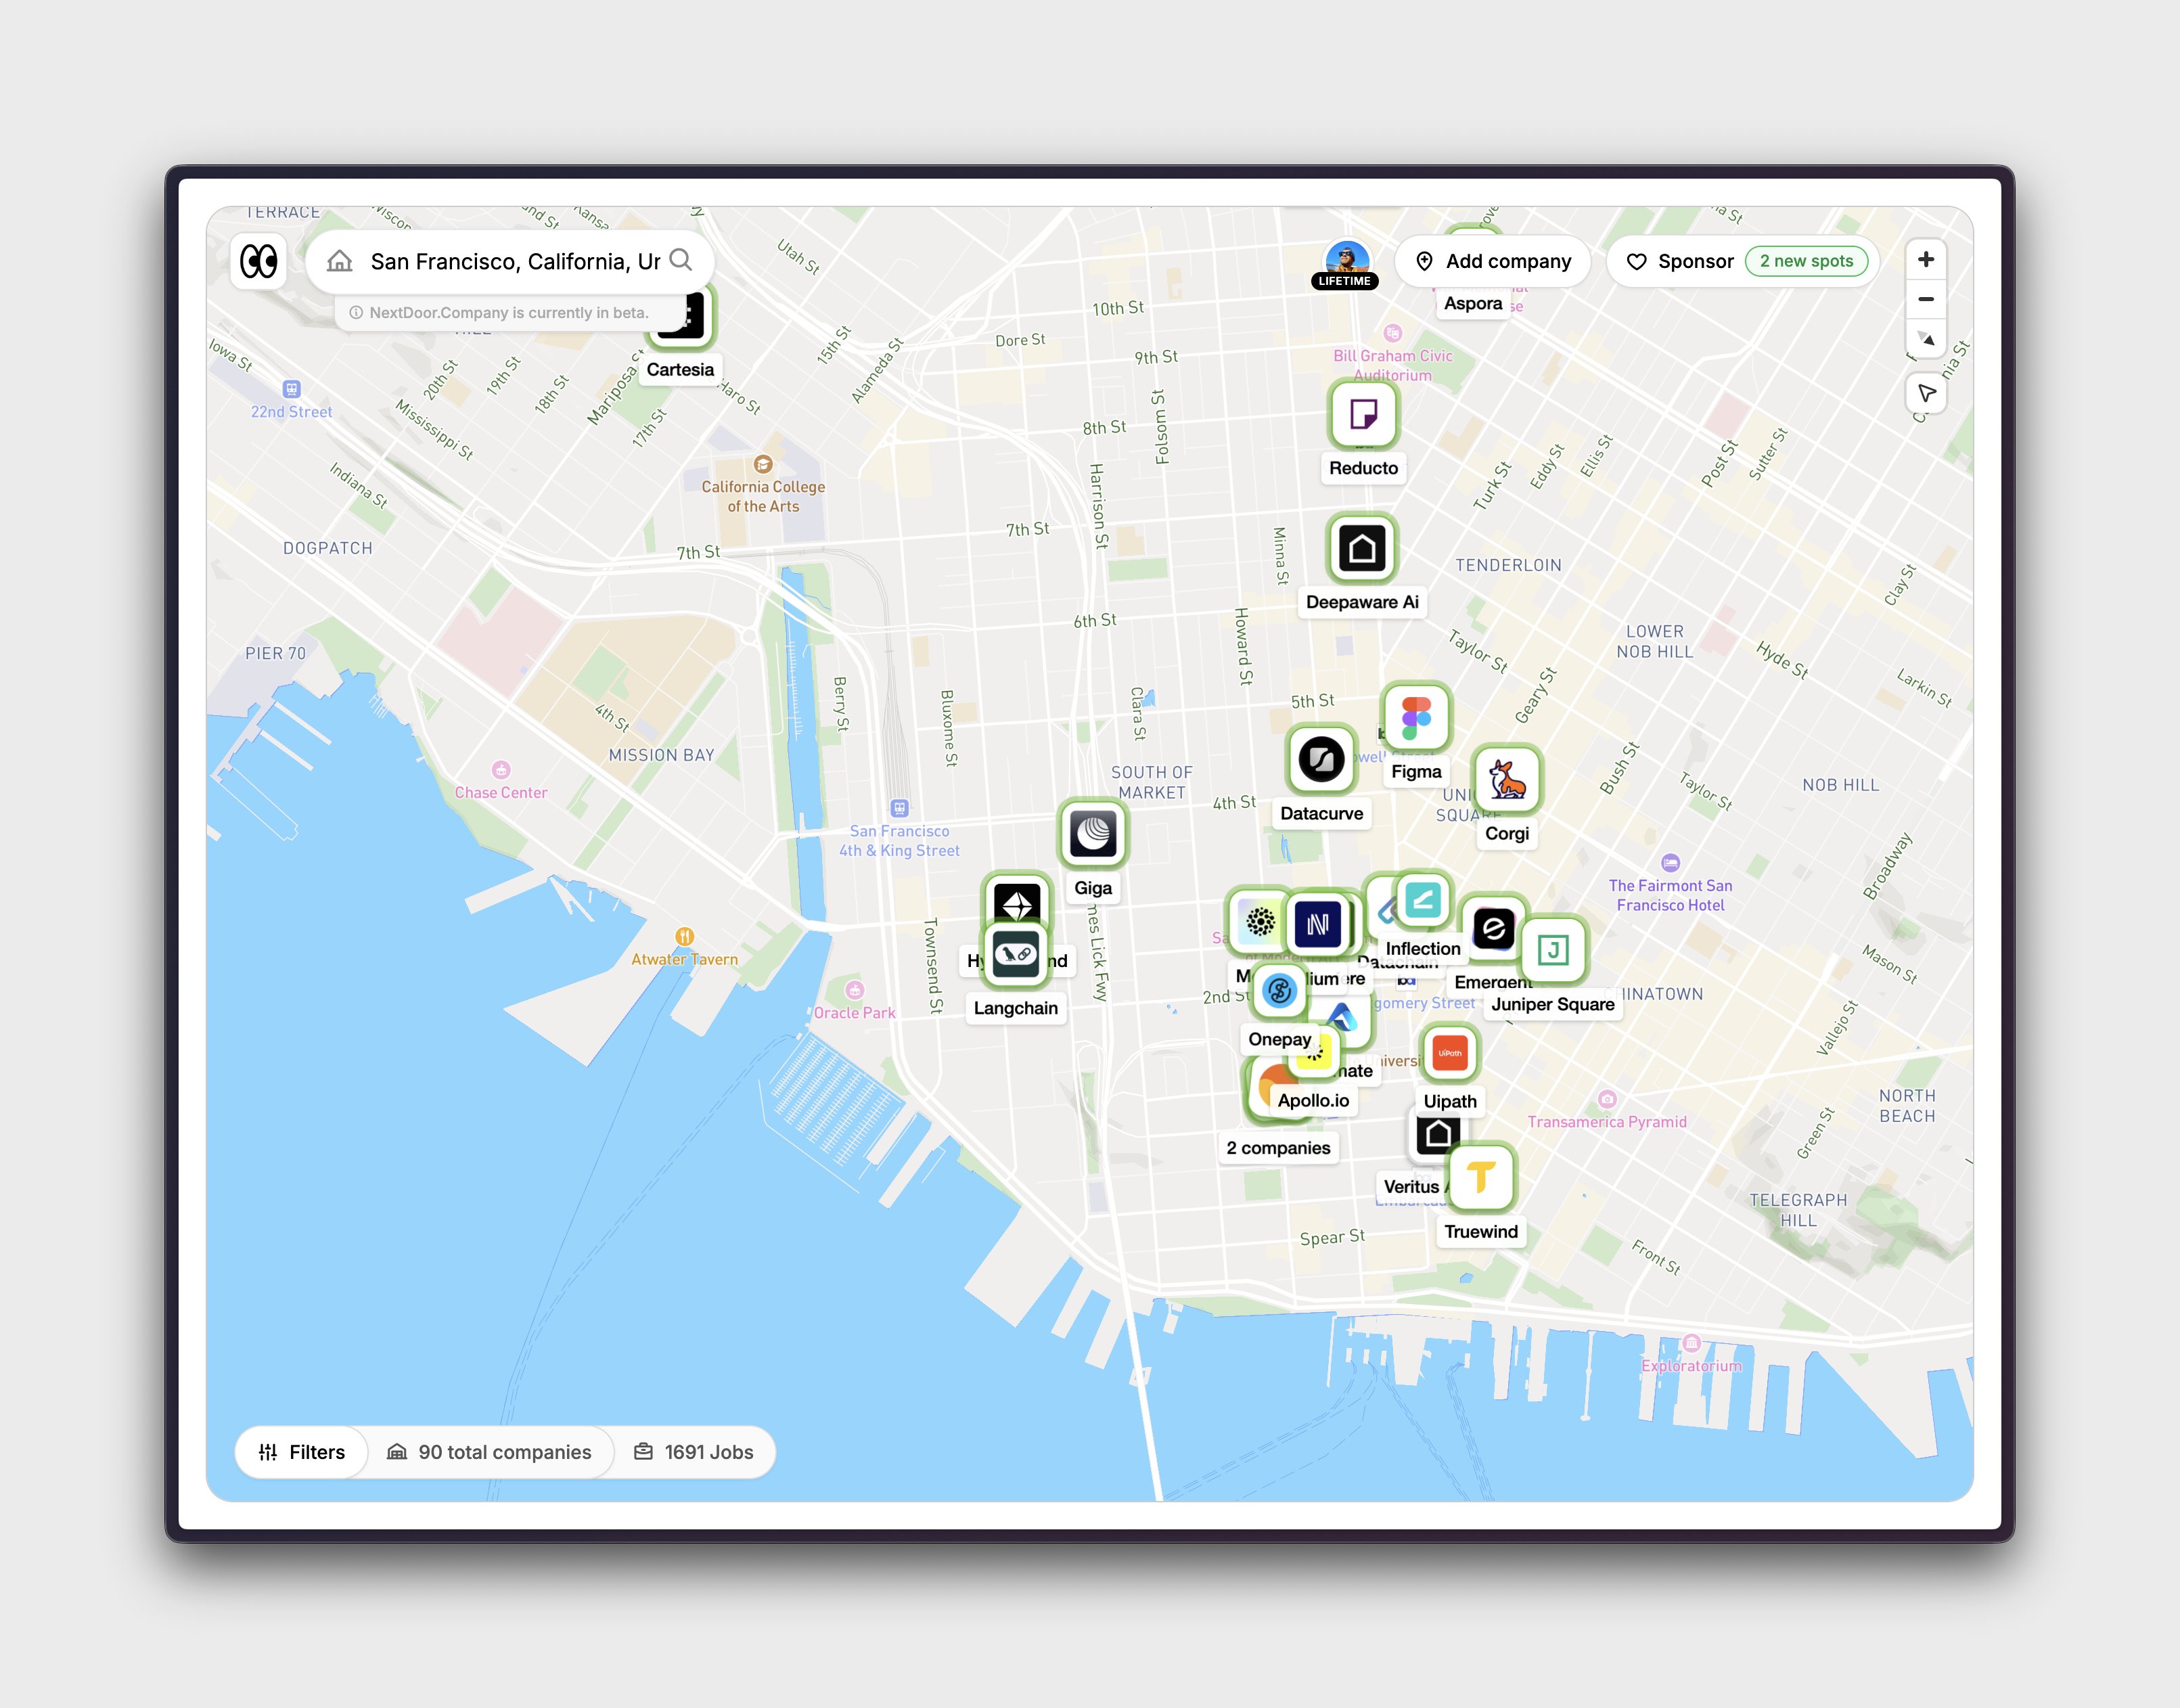Click Add company
Viewport: 2180px width, 1708px height.
1493,261
